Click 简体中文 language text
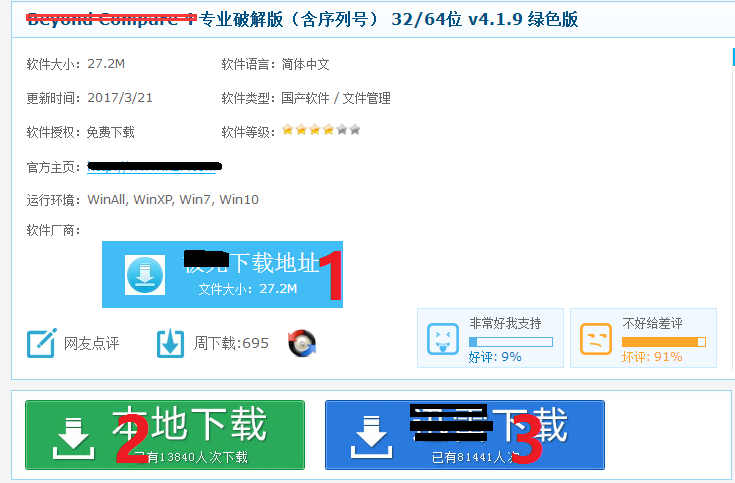 306,64
